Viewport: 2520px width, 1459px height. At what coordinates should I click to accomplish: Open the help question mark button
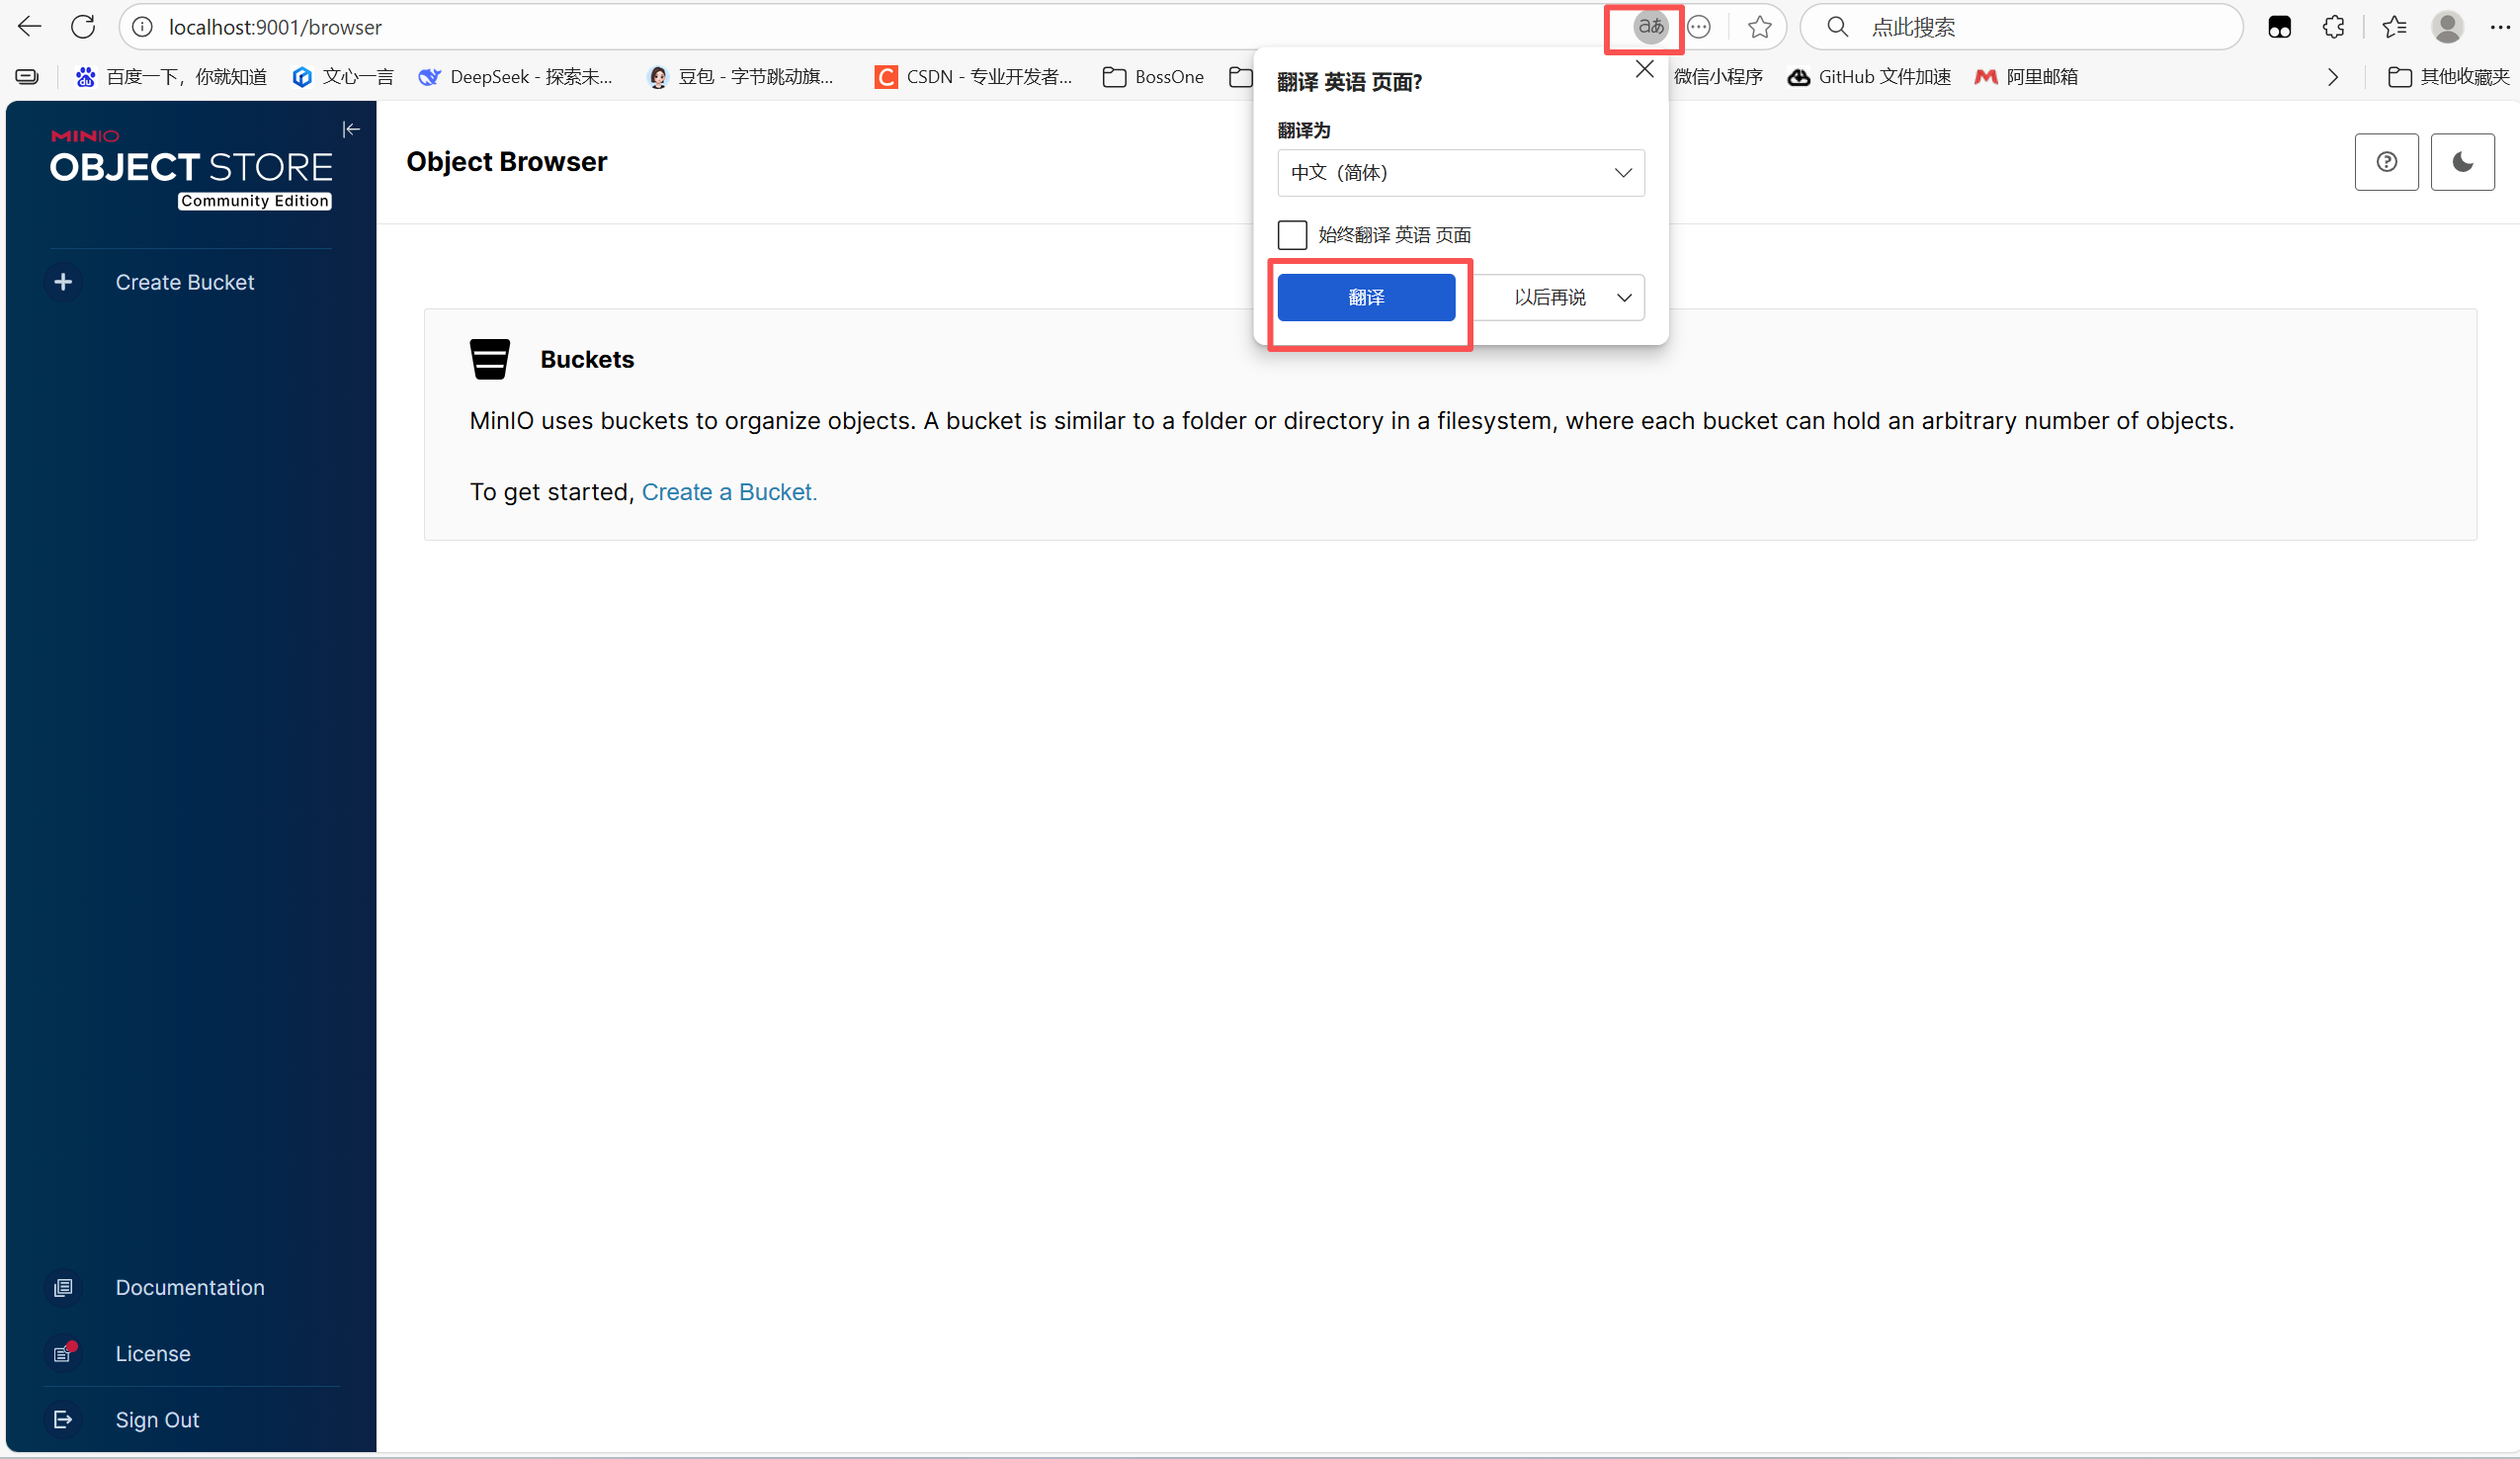tap(2386, 162)
